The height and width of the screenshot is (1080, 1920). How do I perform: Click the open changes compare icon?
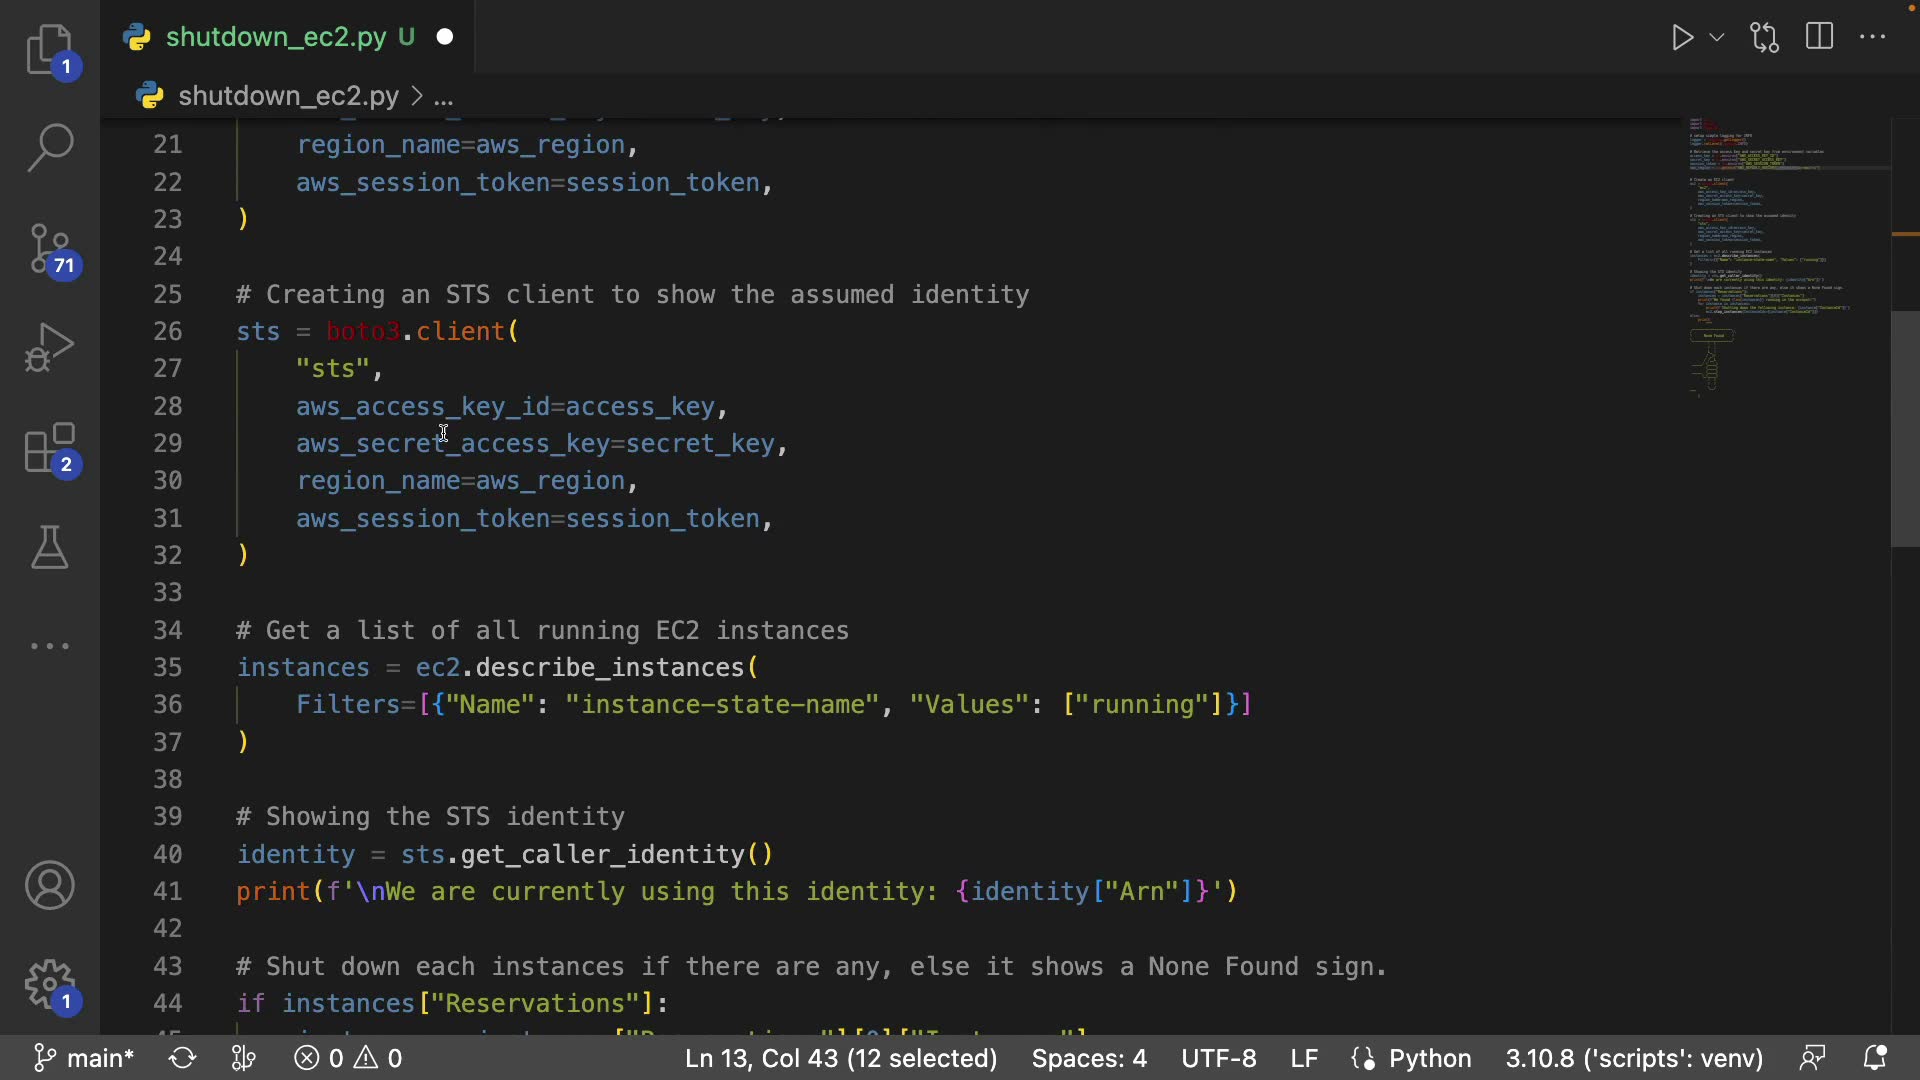point(1765,38)
